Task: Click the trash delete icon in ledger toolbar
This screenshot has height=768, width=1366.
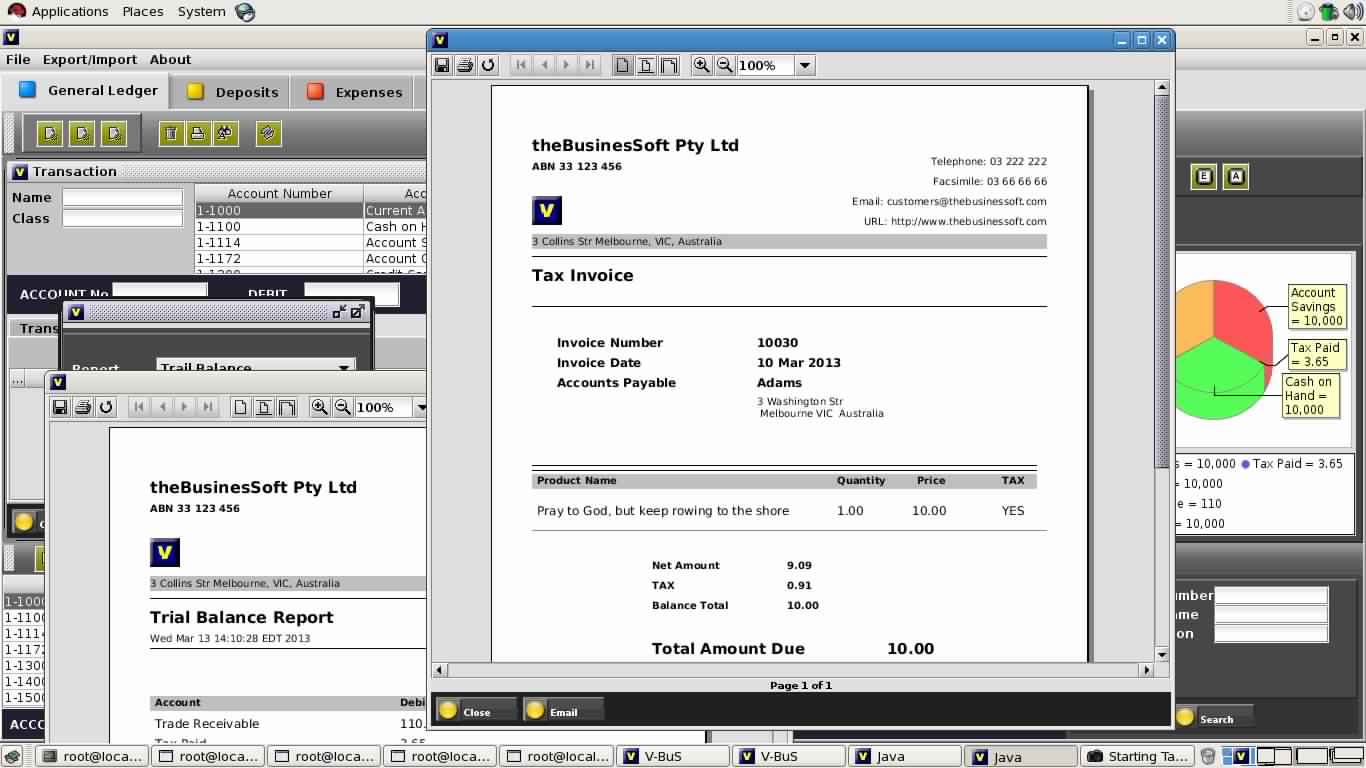Action: [171, 133]
